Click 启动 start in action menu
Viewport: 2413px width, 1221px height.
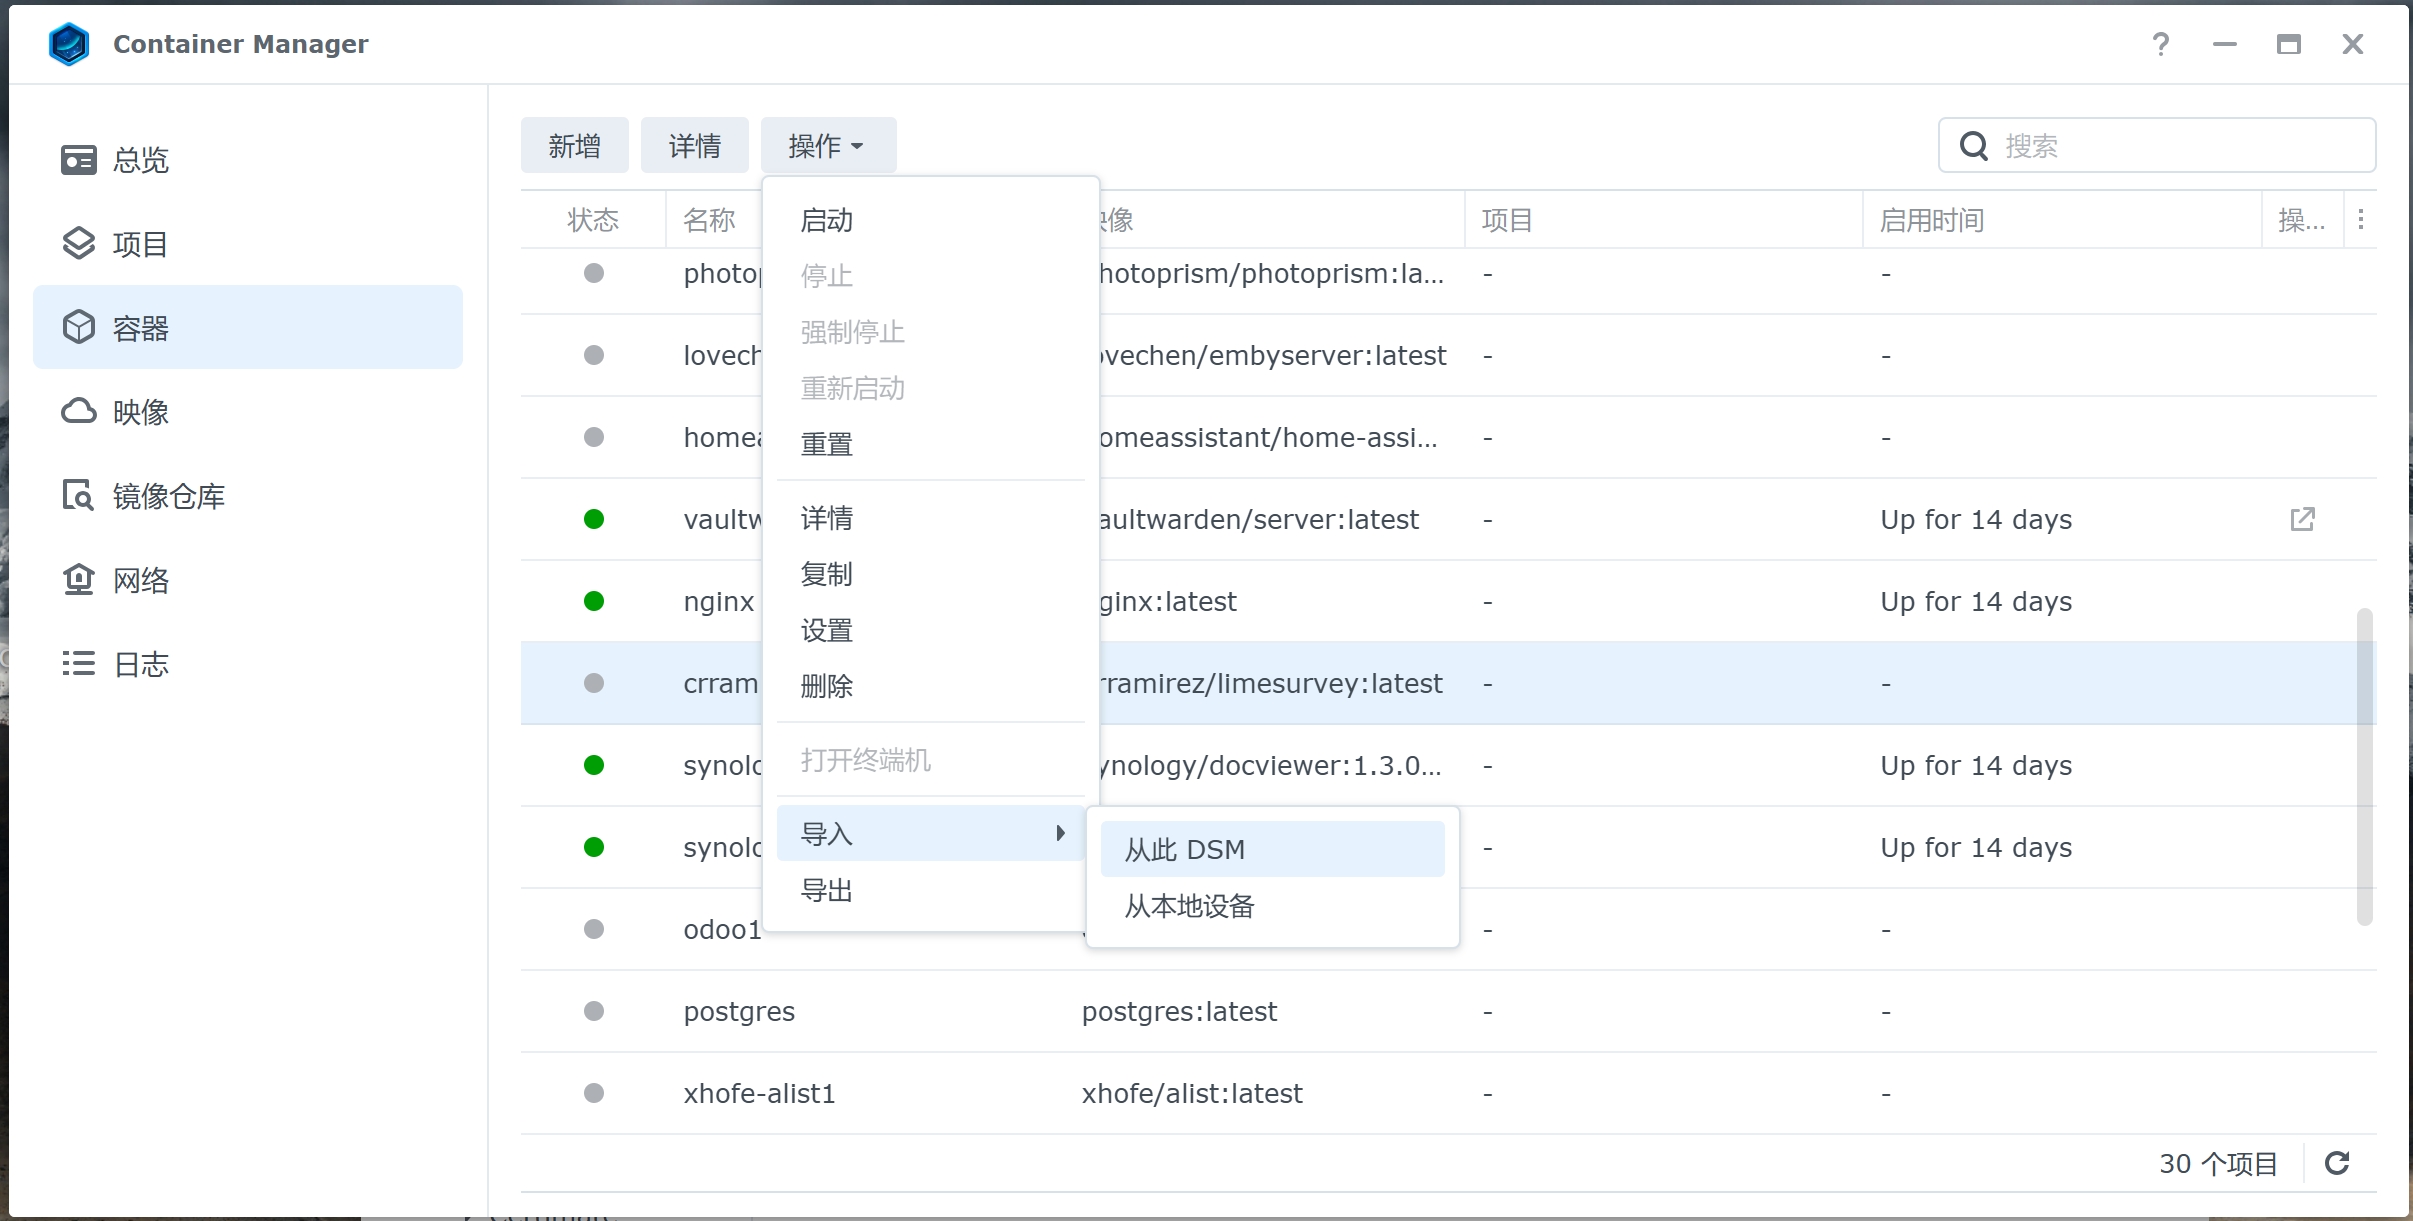tap(827, 220)
